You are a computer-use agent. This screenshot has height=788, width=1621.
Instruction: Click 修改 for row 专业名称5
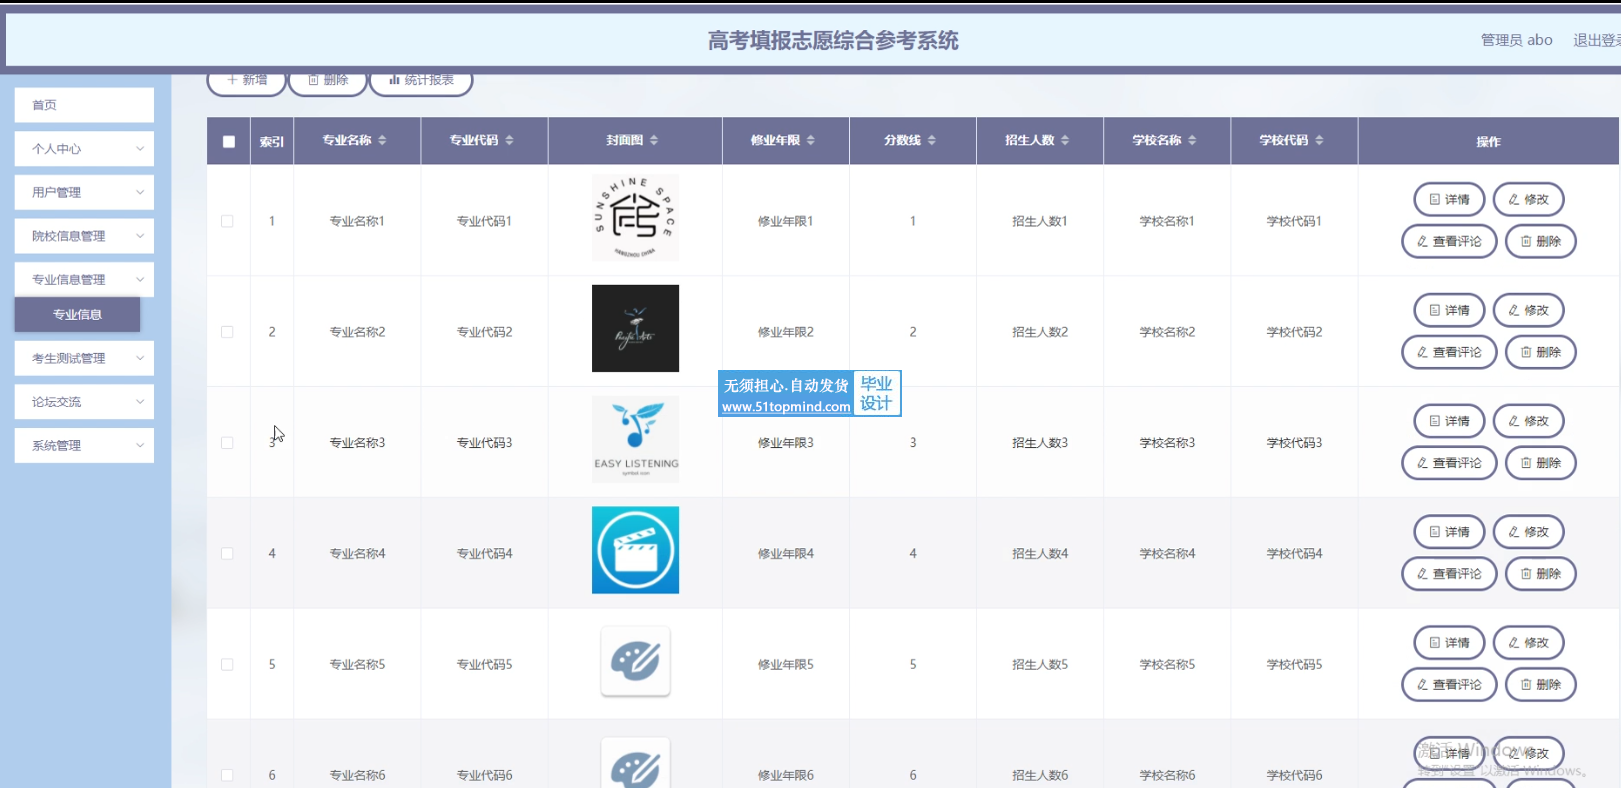(1528, 643)
